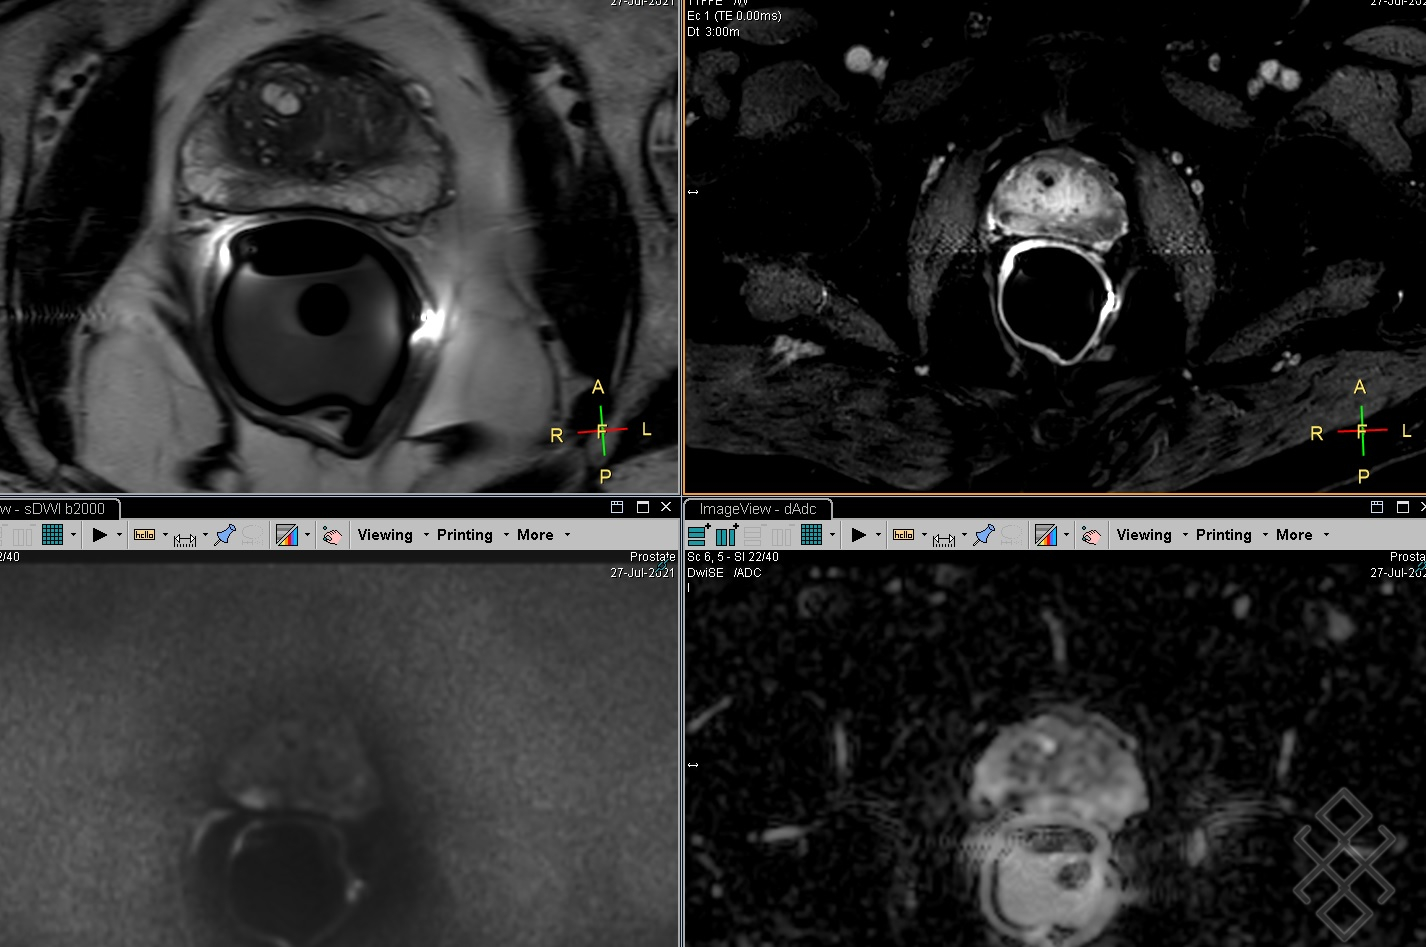This screenshot has width=1426, height=947.
Task: Open the color lookup table icon in the dAdc toolbar
Action: 1046,535
